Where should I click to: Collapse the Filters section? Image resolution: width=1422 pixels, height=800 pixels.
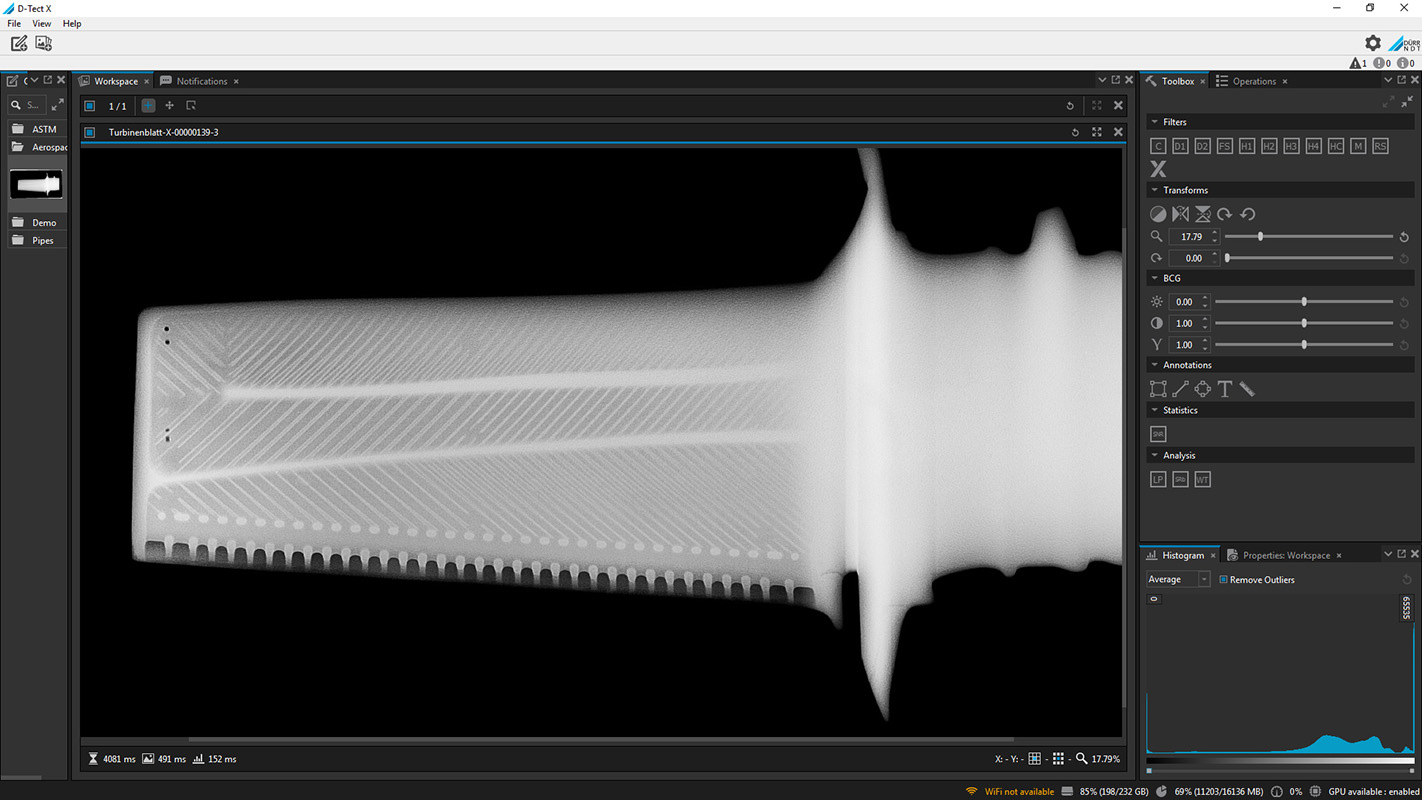[x=1155, y=122]
